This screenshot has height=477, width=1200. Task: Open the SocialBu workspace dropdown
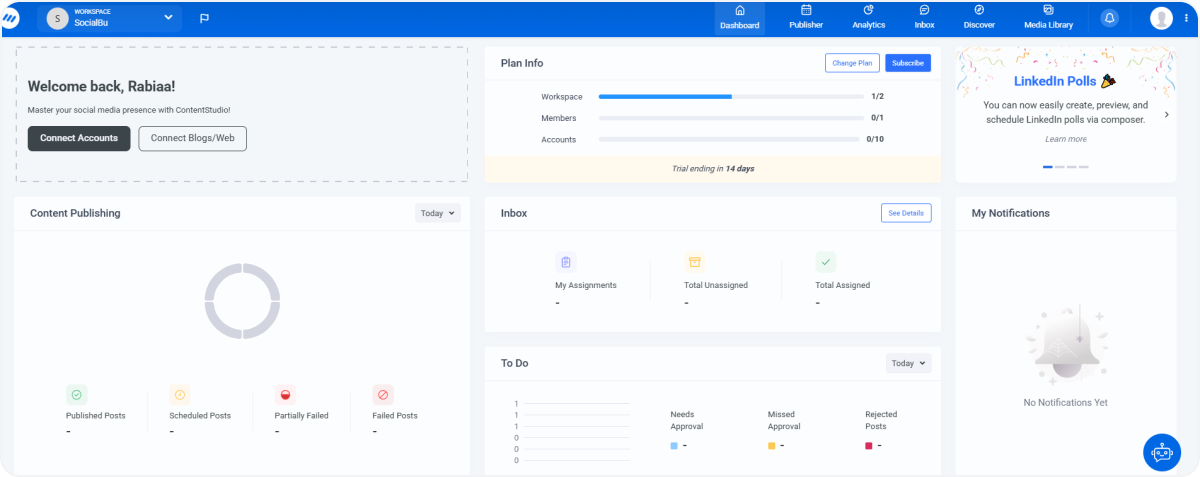point(110,18)
